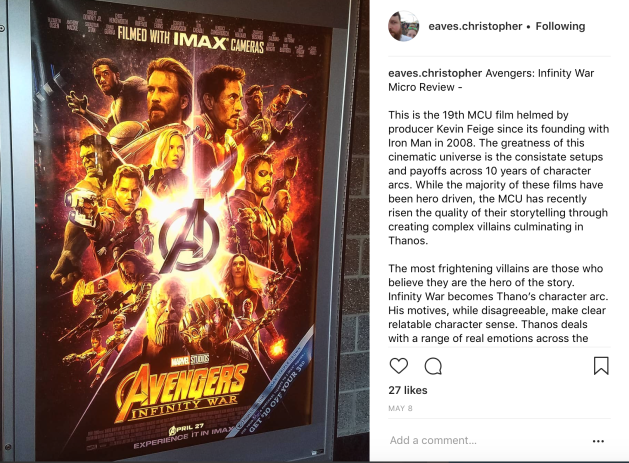Like the post with the heart icon
The width and height of the screenshot is (629, 463).
pos(399,366)
